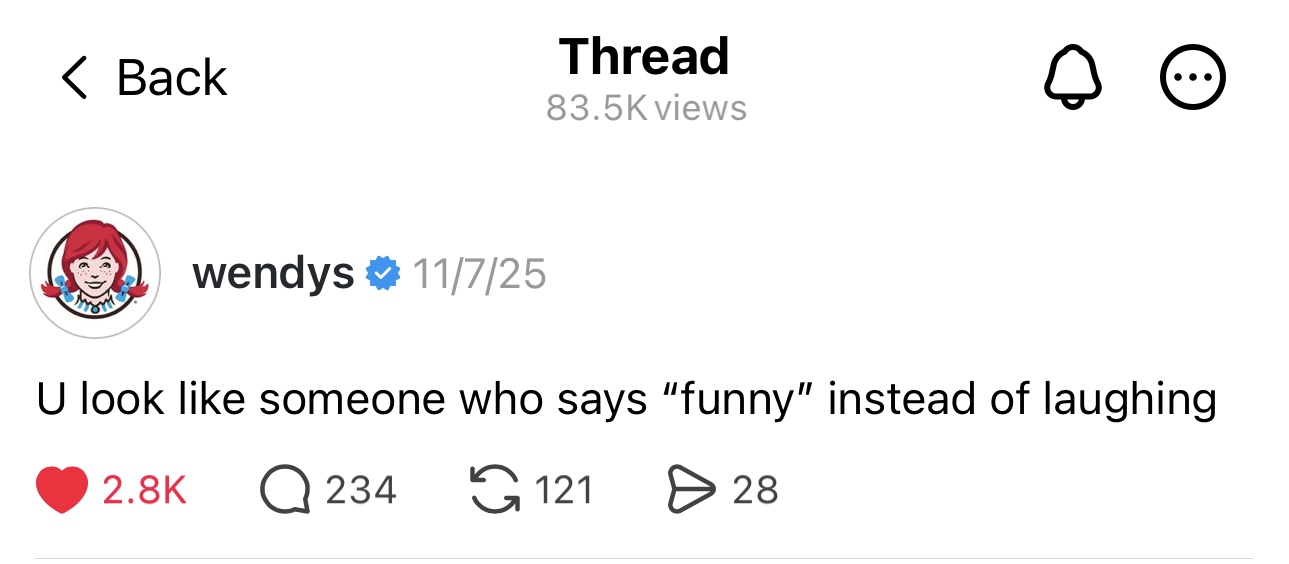The height and width of the screenshot is (564, 1289).
Task: Open notifications with the bell icon
Action: pyautogui.click(x=1073, y=78)
